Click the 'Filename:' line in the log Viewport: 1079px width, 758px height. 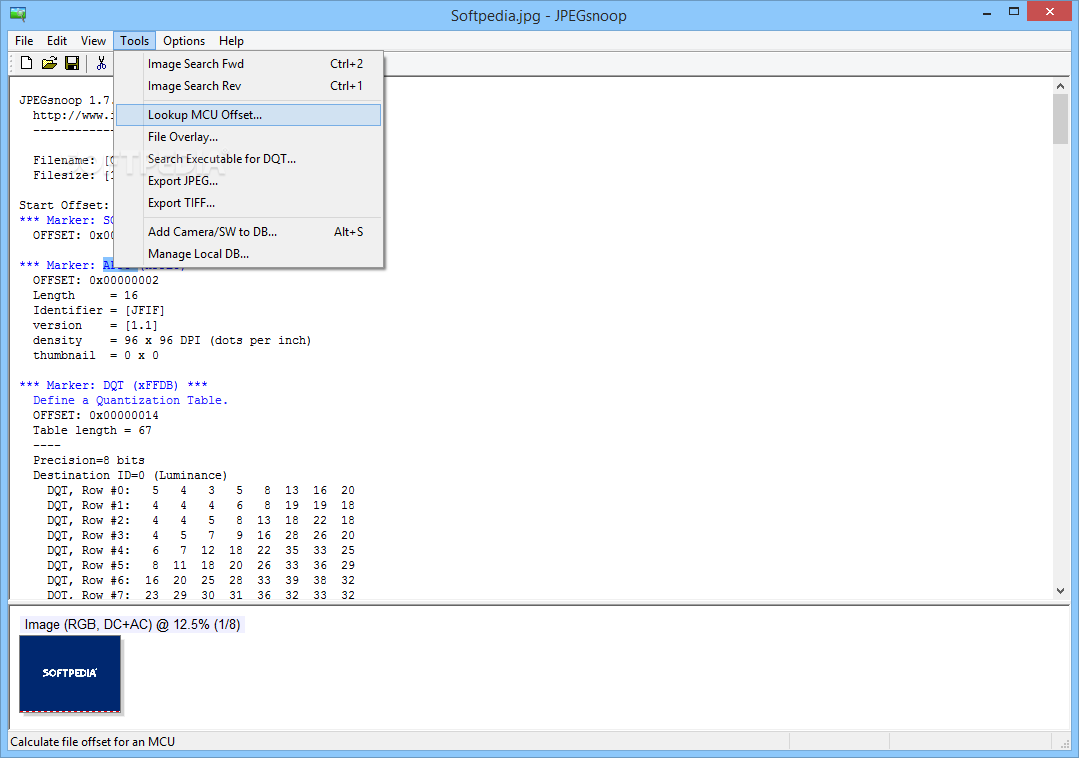click(73, 160)
